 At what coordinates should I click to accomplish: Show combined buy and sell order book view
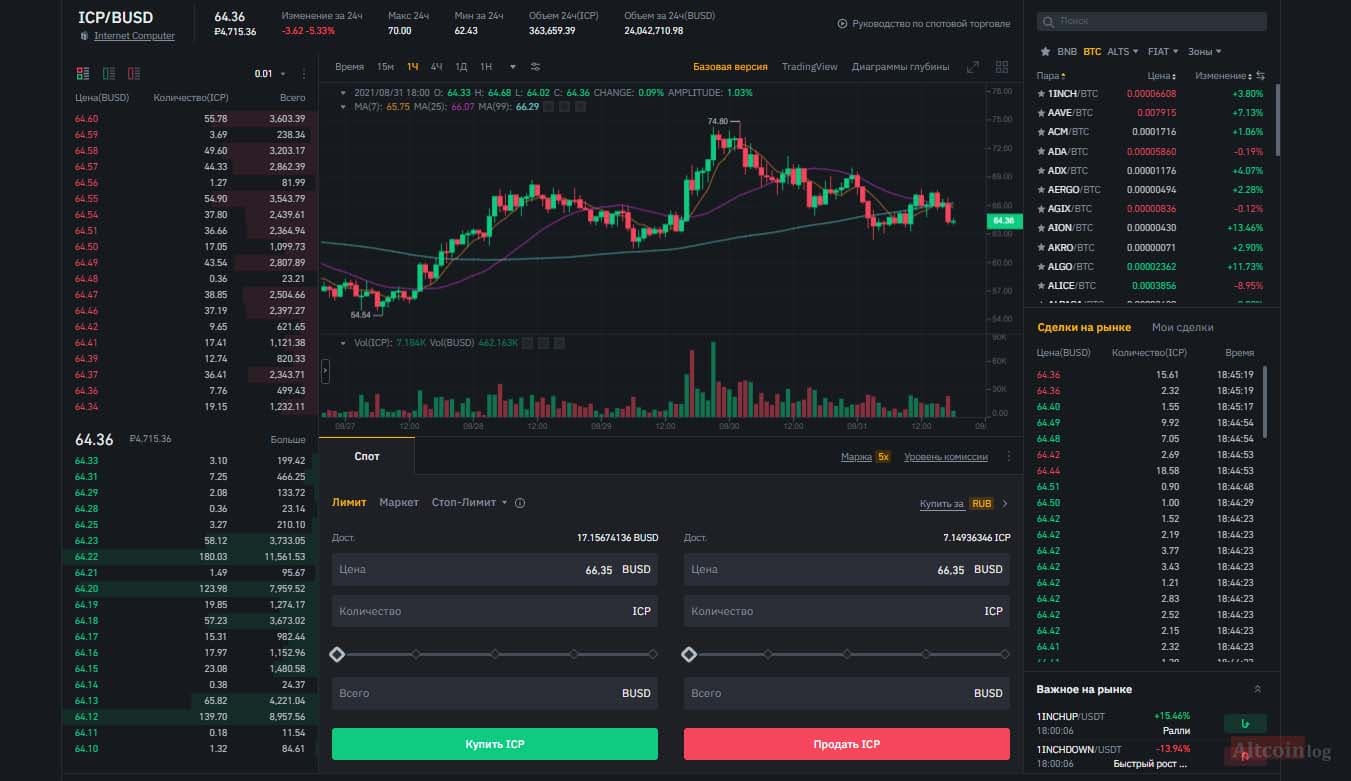83,73
